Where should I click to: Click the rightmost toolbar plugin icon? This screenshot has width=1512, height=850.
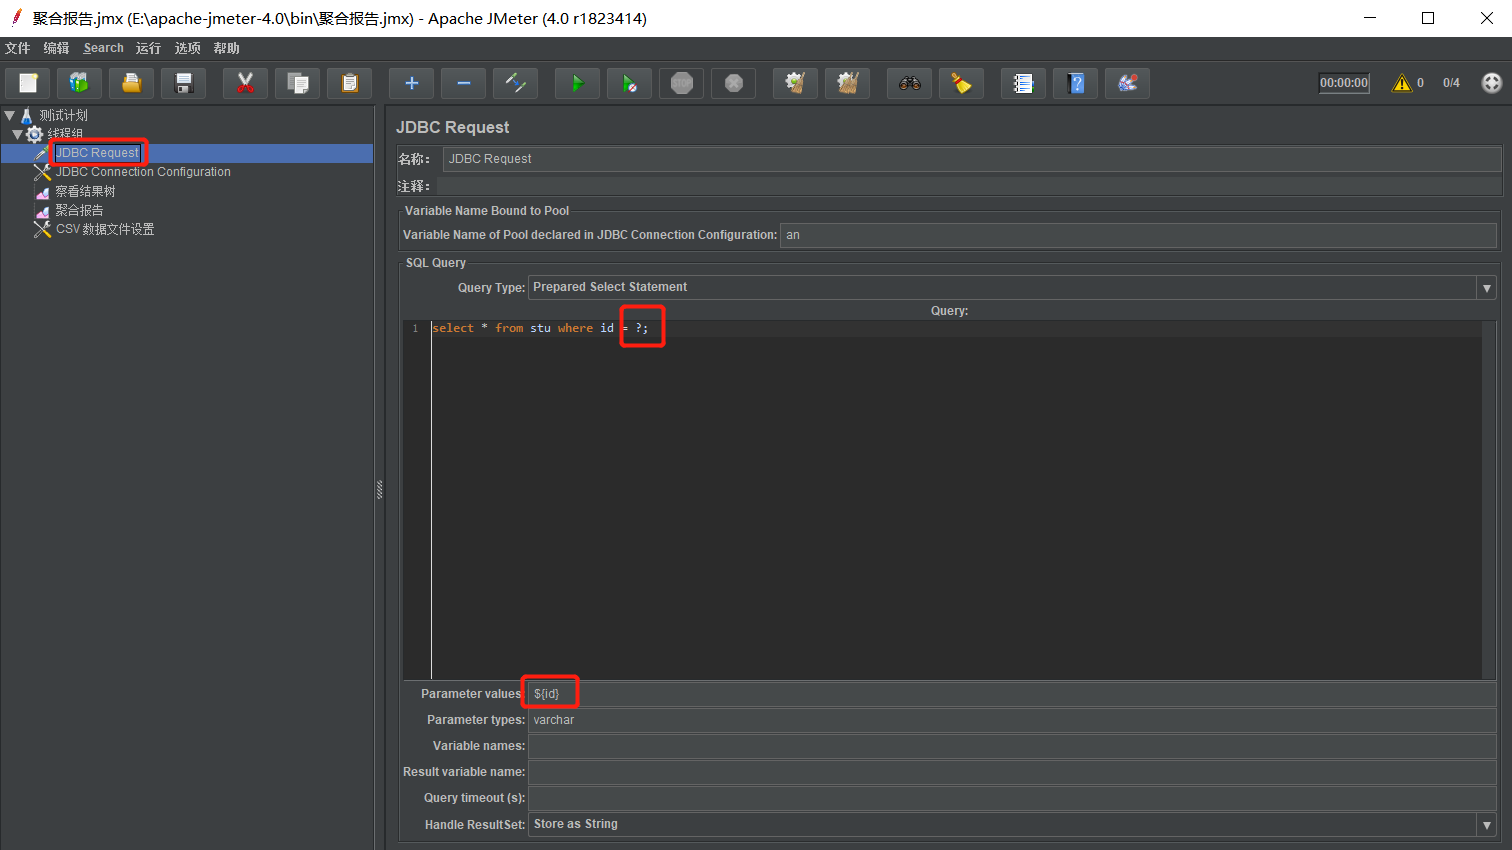tap(1127, 83)
